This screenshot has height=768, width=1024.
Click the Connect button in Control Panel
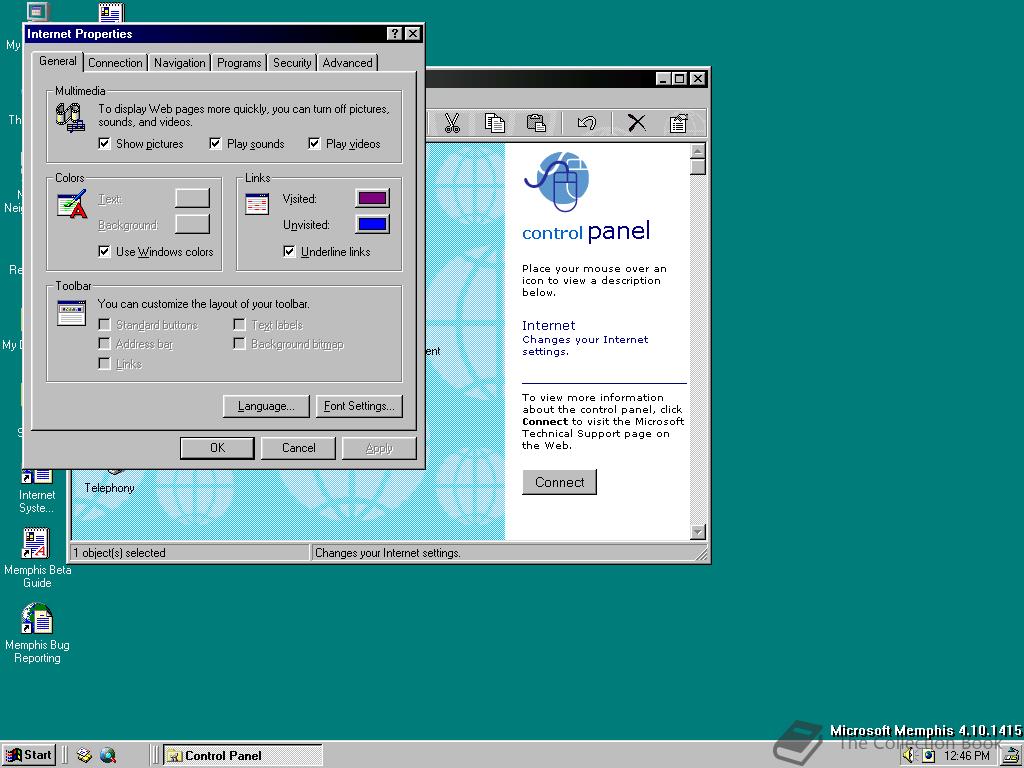click(560, 482)
